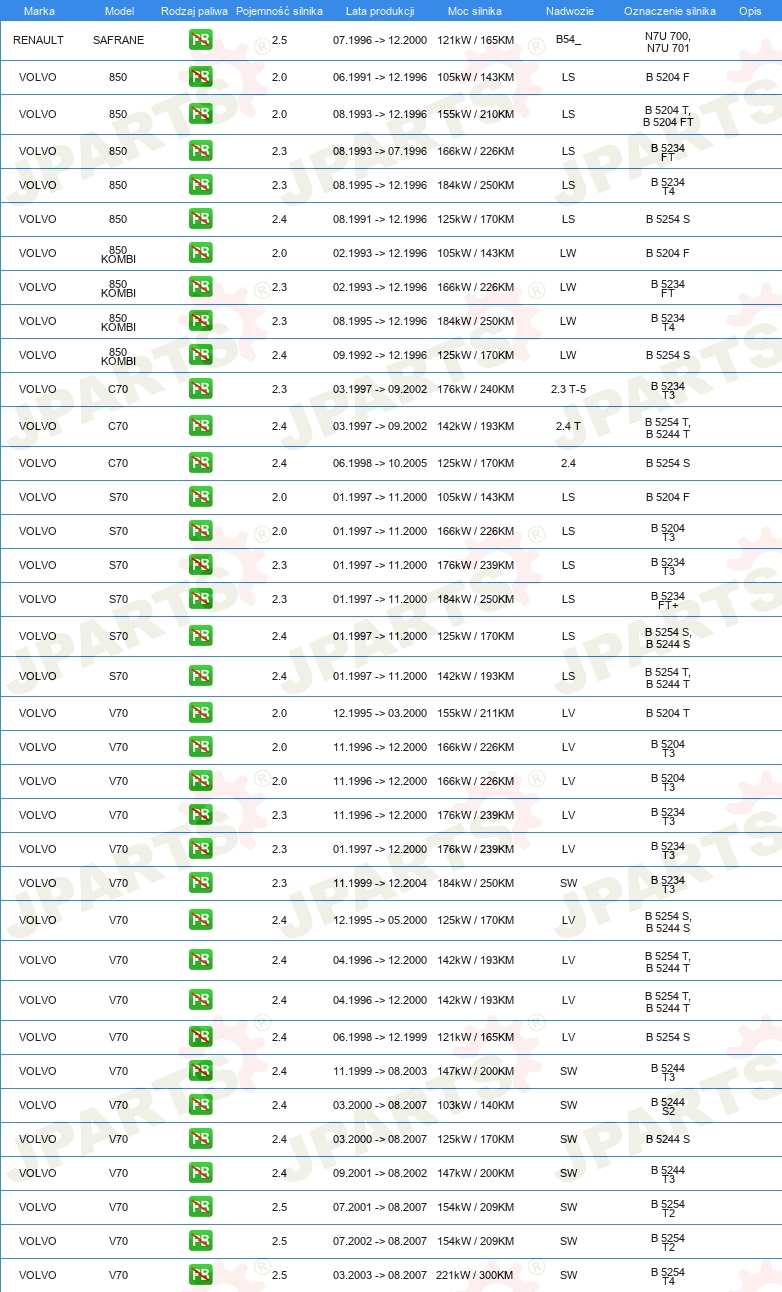Click fuel icon for 850 KOMBI 105kW / 143KM row

click(x=200, y=253)
